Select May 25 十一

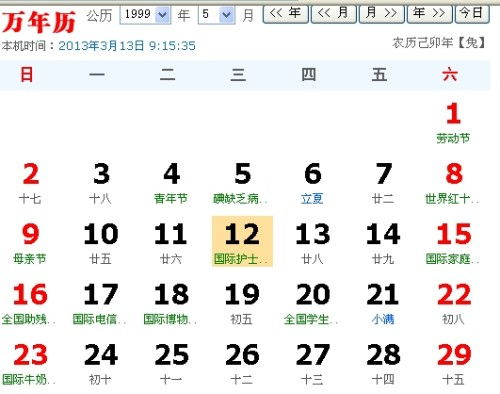[x=171, y=364]
